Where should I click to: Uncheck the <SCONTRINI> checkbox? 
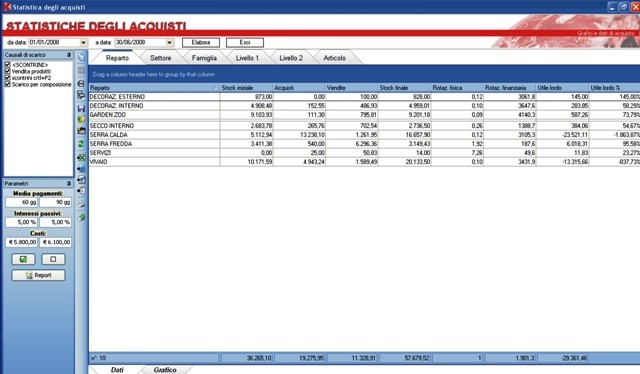[x=7, y=65]
